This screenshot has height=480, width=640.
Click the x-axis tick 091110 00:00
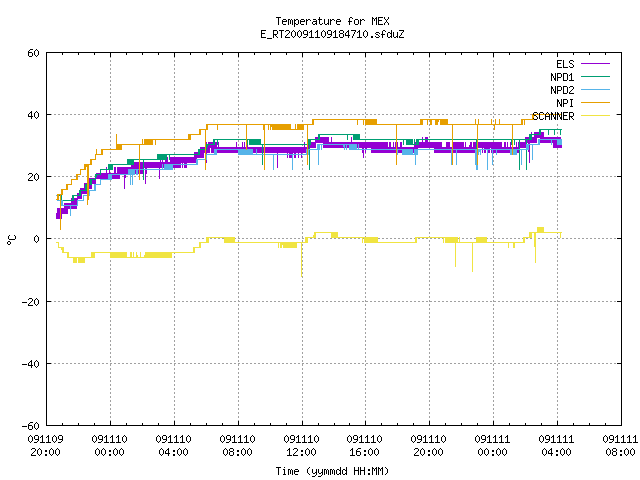110,446
